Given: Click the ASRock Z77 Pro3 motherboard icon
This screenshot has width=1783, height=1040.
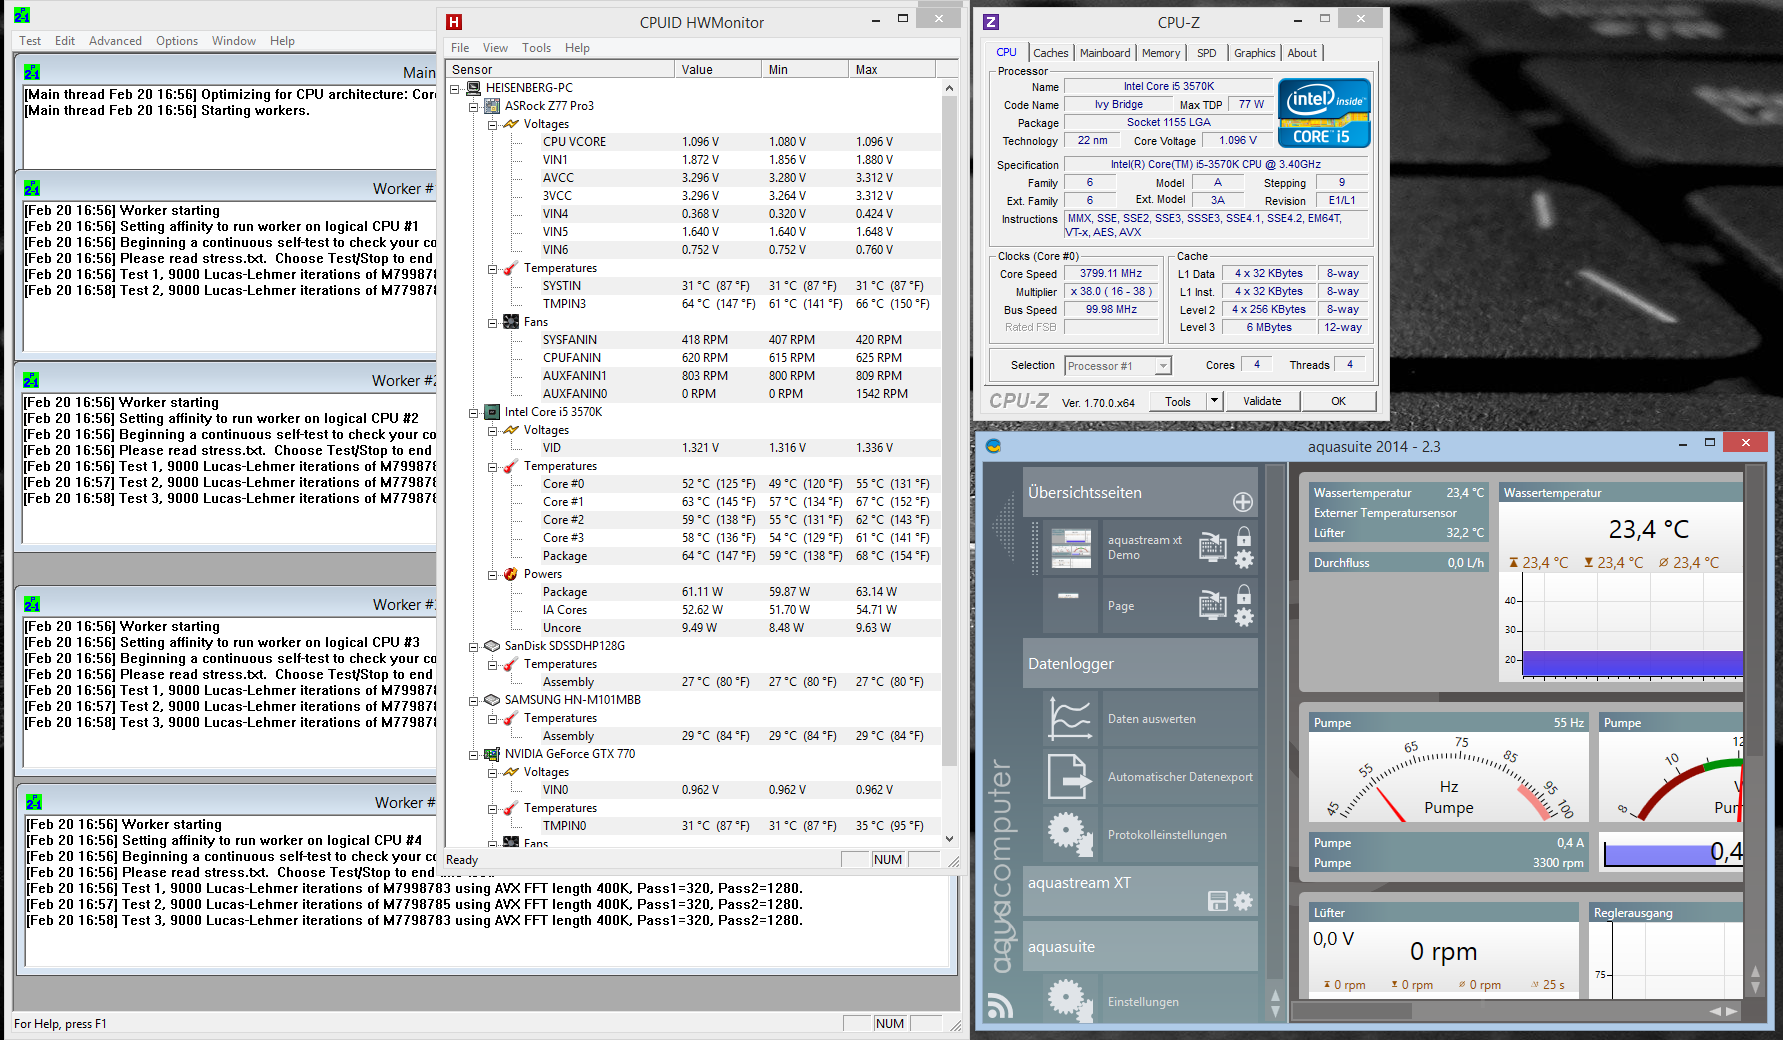Looking at the screenshot, I should [492, 106].
